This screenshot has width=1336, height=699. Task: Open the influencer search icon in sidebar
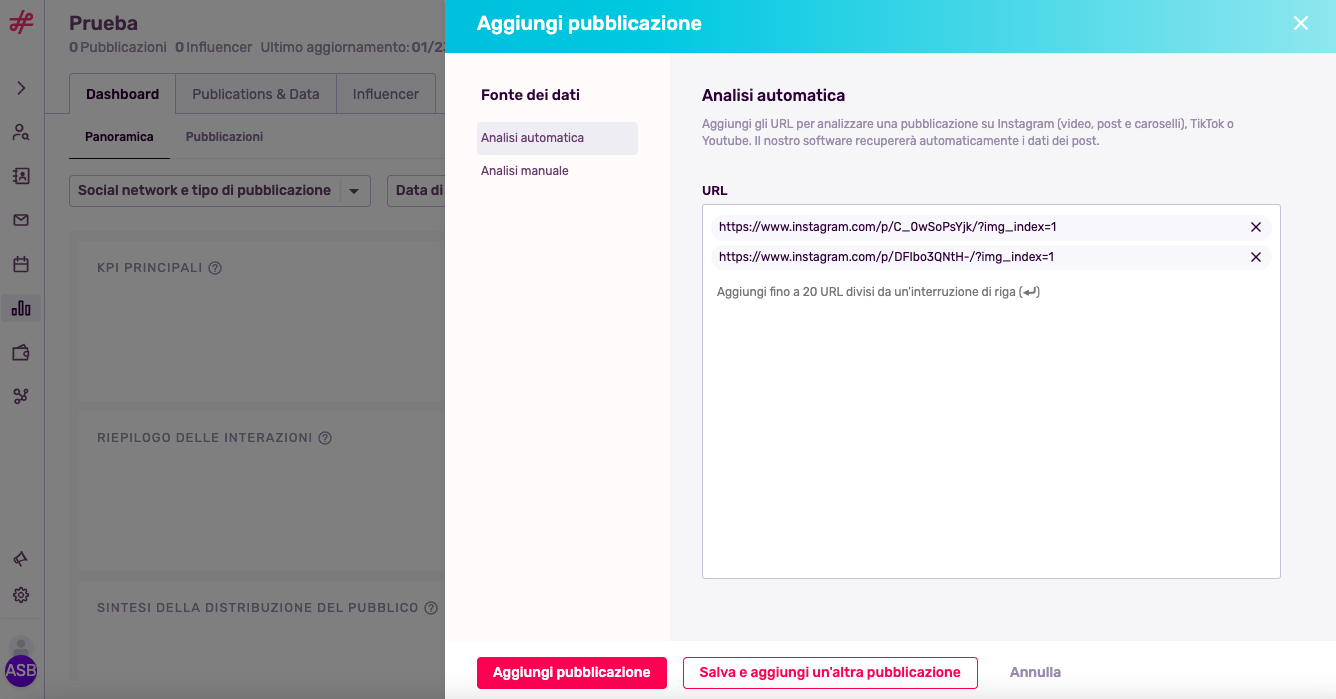click(x=21, y=132)
